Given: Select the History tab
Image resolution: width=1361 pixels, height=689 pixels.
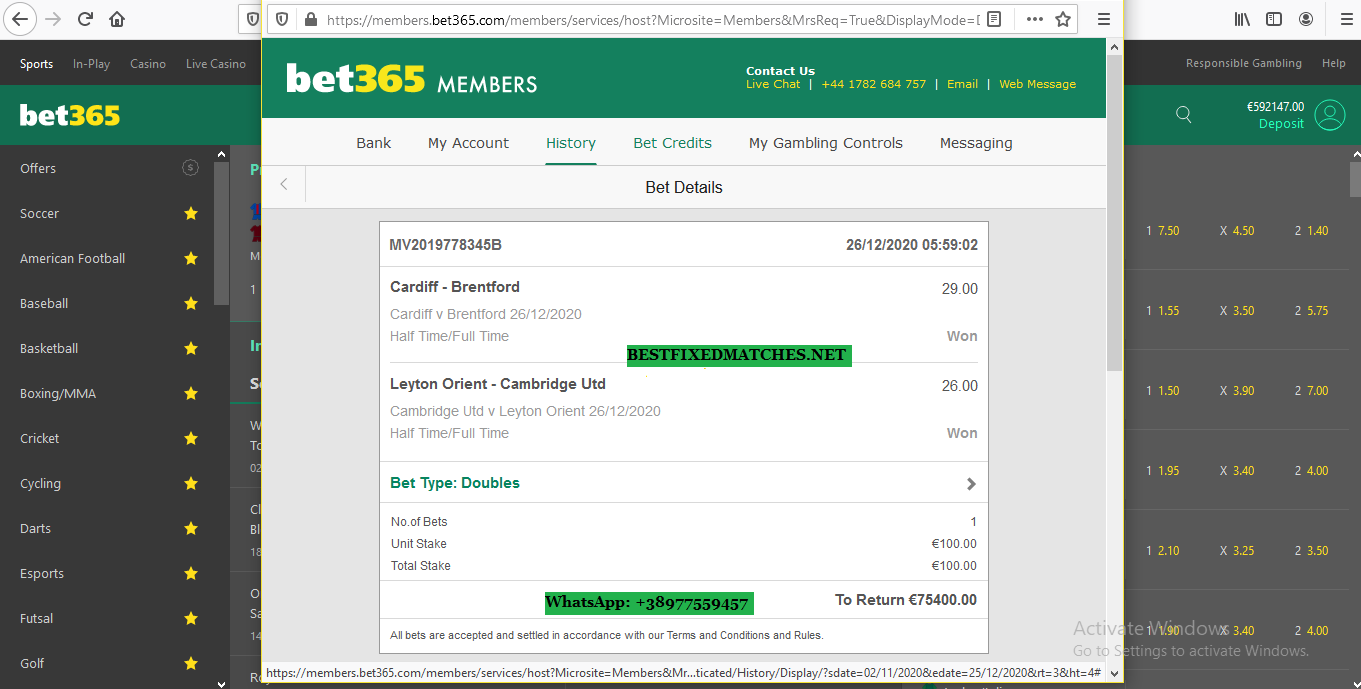Looking at the screenshot, I should coord(571,143).
